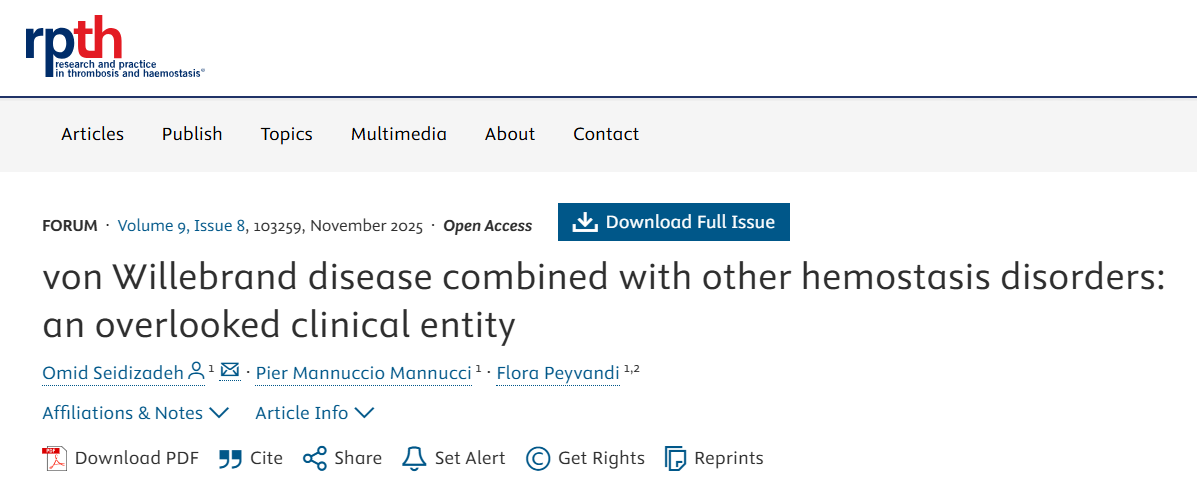Click the Cite quotation marks icon
The width and height of the screenshot is (1197, 483).
point(230,459)
